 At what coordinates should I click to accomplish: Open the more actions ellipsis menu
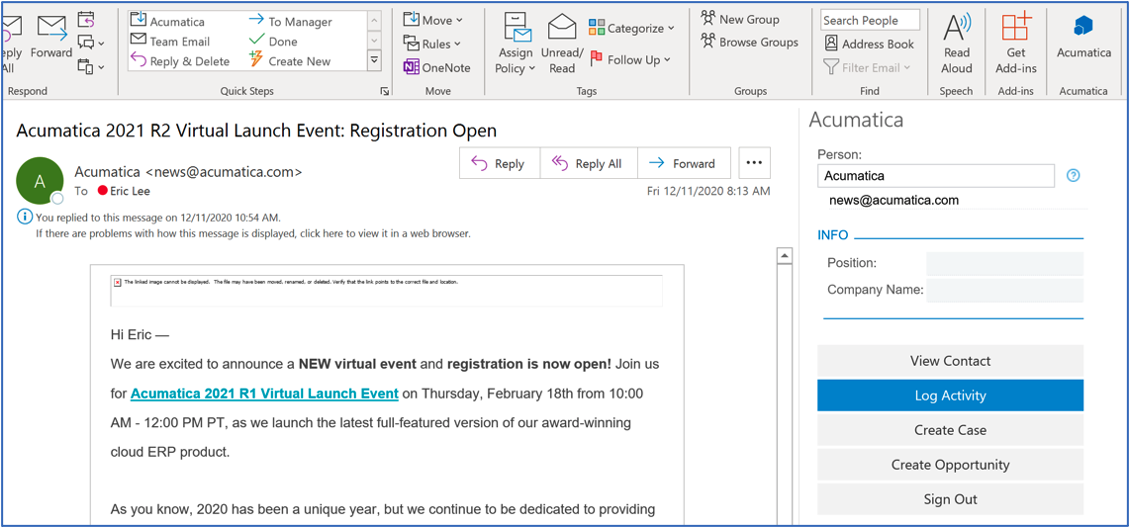754,163
